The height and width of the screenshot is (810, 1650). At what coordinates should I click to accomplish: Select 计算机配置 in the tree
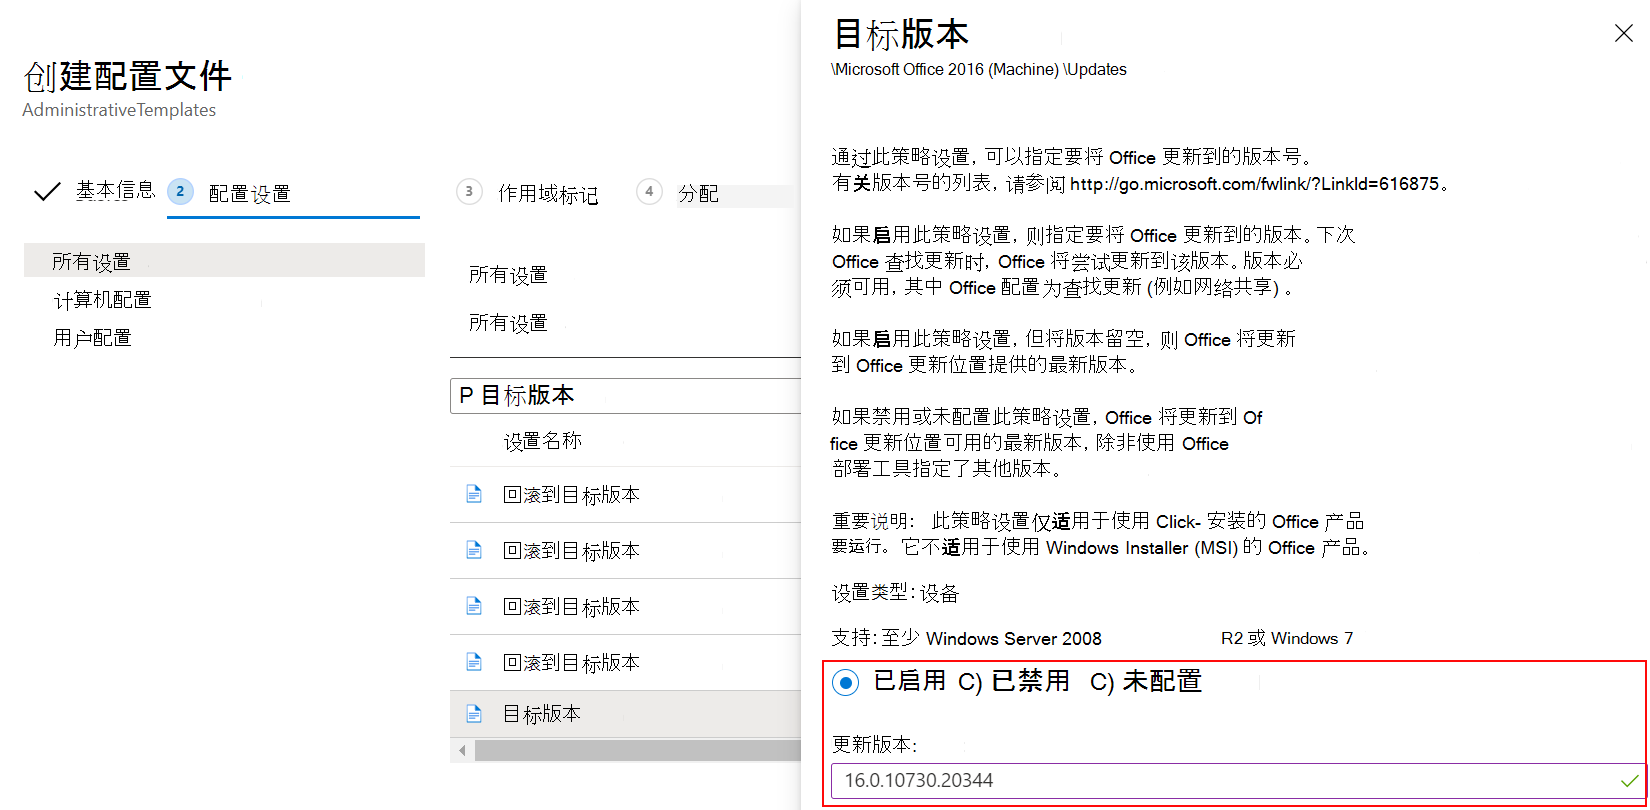102,299
